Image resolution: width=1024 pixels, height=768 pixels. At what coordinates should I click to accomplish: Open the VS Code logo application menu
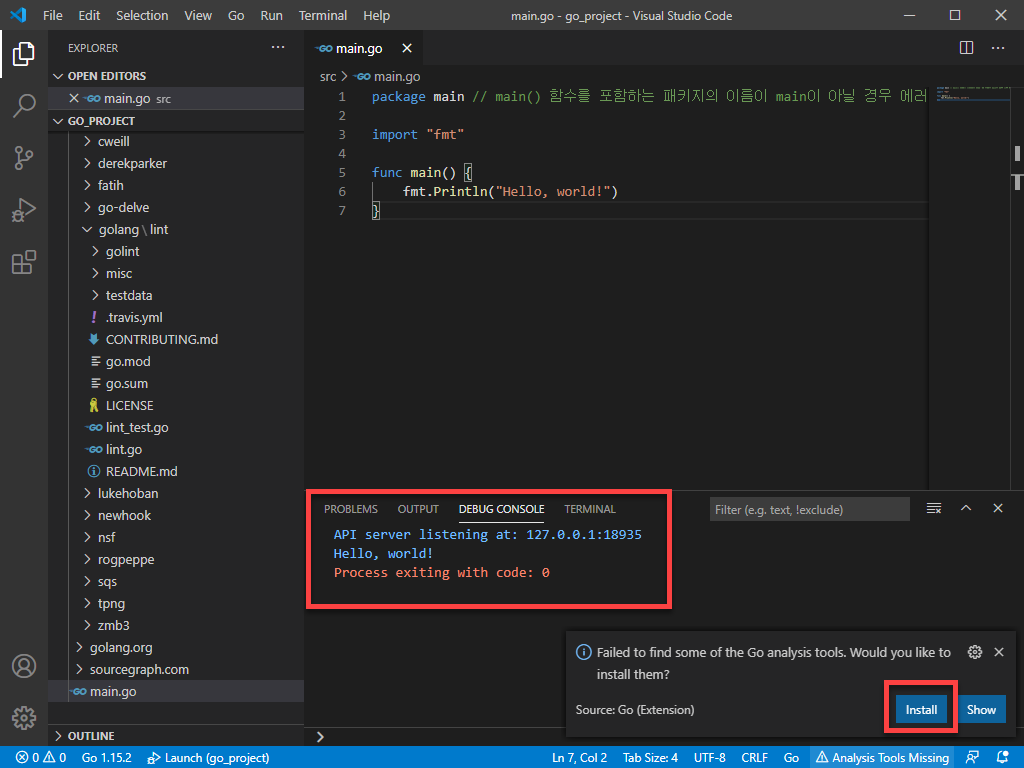click(x=18, y=15)
